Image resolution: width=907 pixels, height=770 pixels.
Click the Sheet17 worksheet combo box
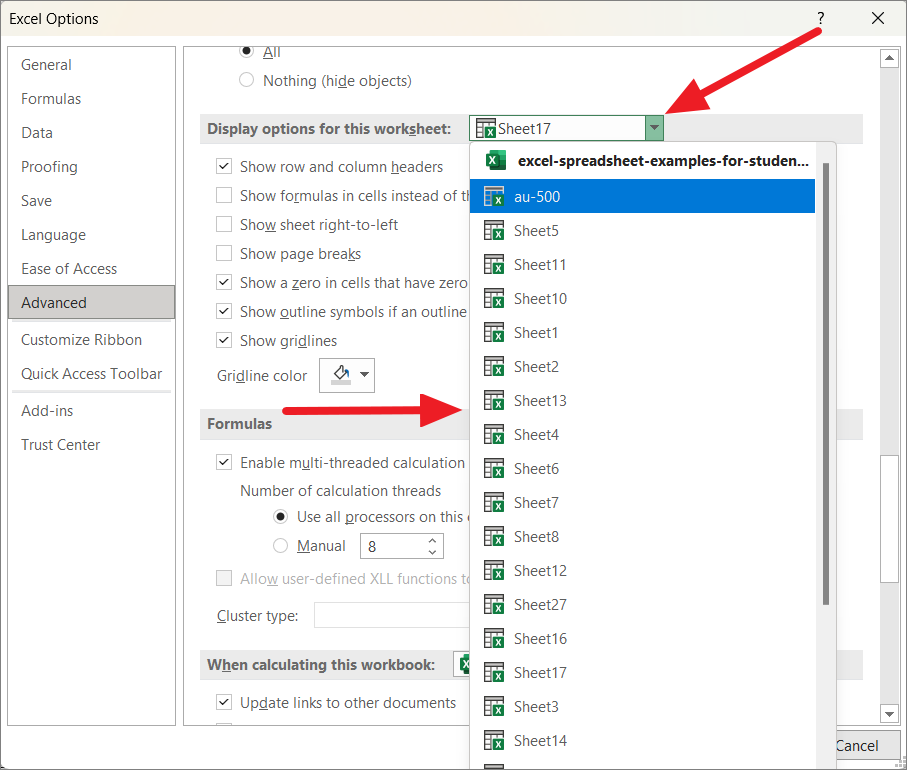point(566,128)
